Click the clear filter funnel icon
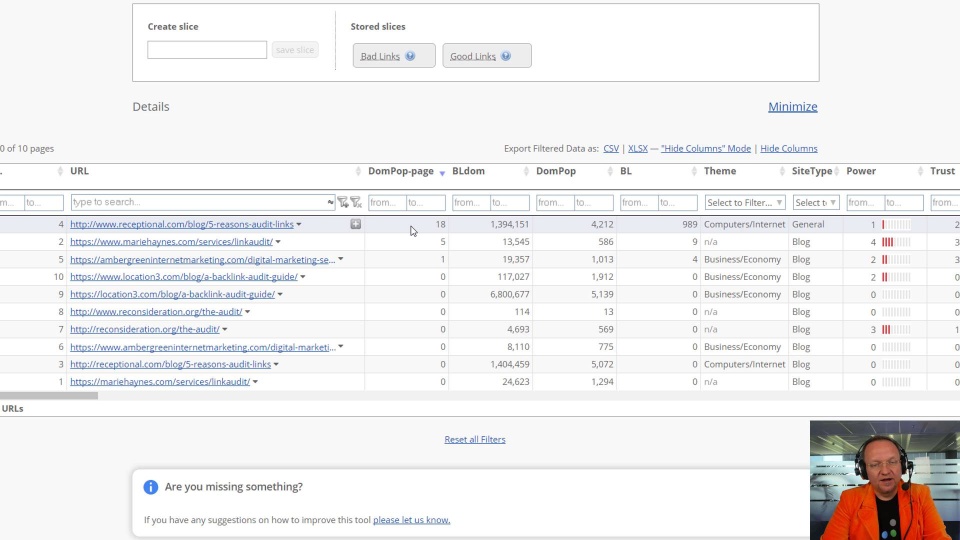This screenshot has width=960, height=540. 356,202
